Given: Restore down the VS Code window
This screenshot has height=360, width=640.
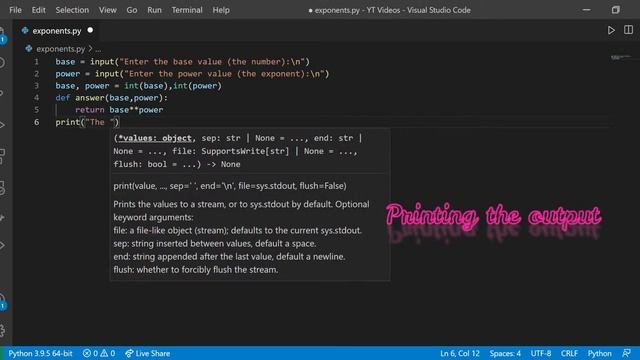Looking at the screenshot, I should (x=616, y=10).
